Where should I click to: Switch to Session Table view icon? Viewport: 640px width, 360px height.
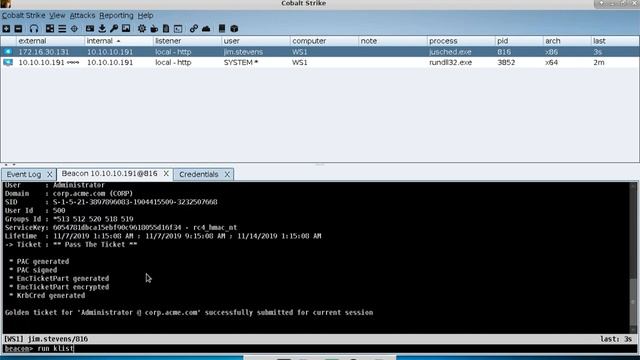pyautogui.click(x=62, y=29)
